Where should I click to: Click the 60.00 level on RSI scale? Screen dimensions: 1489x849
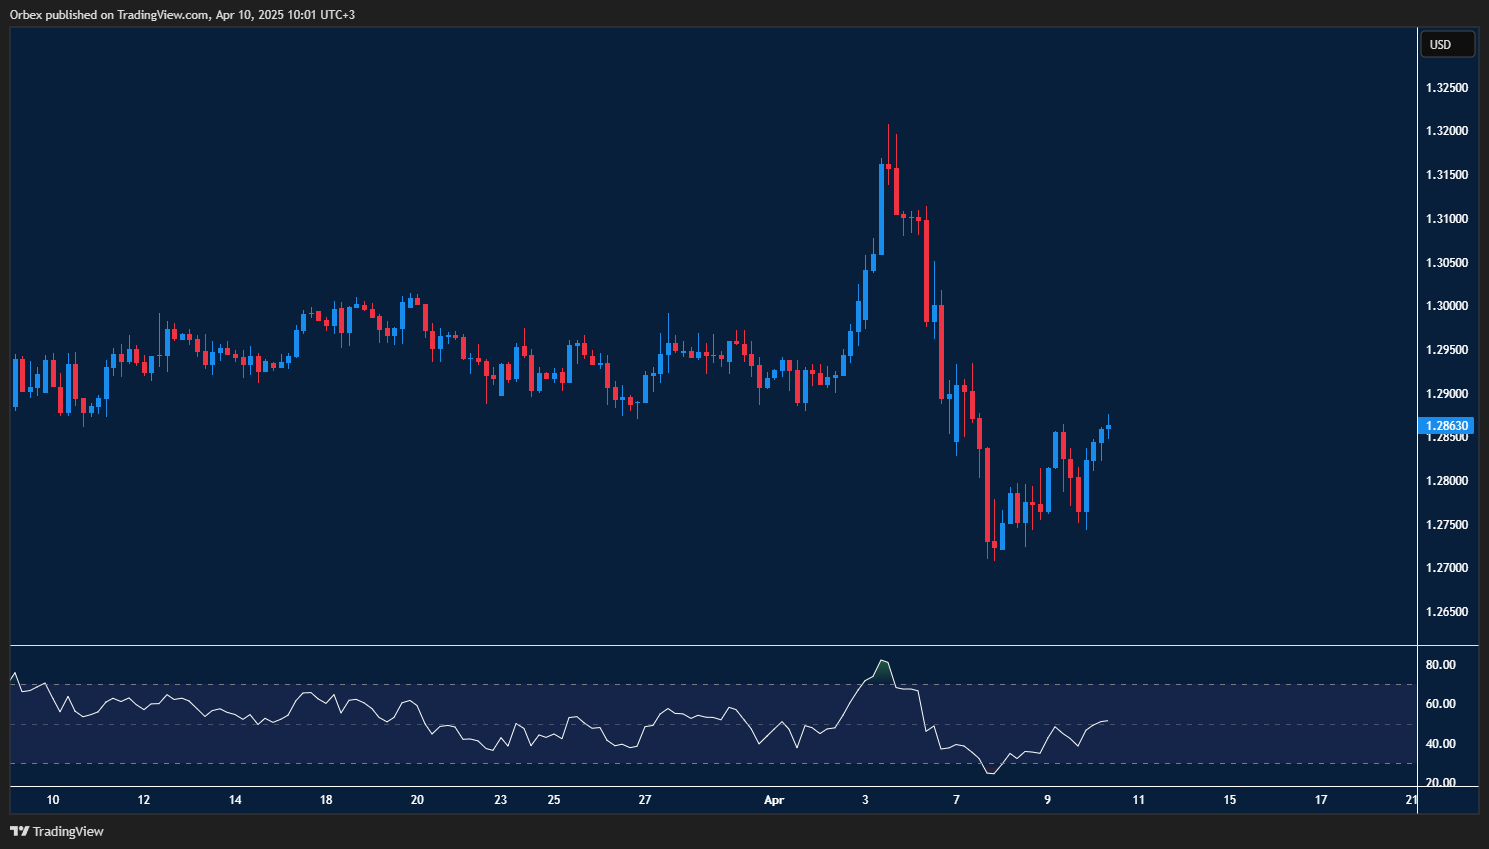[x=1440, y=704]
